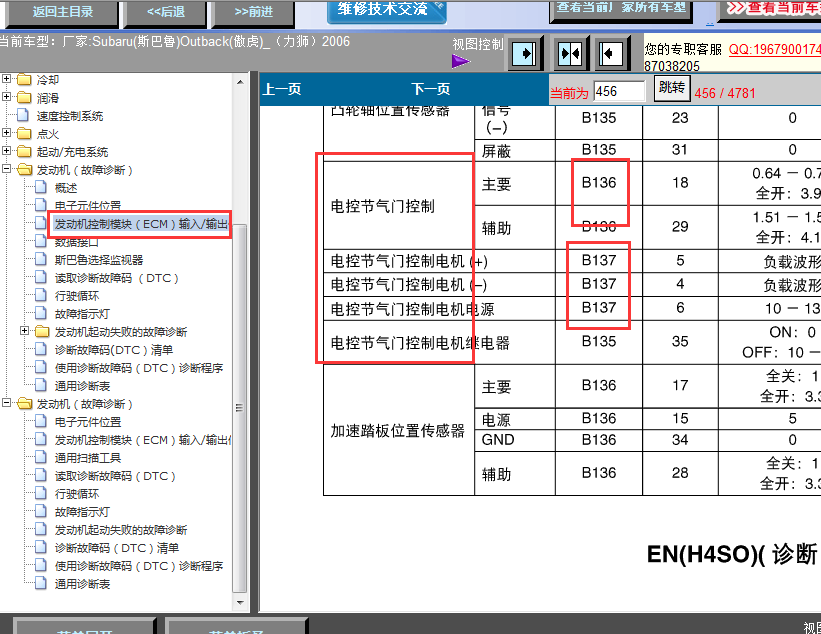Viewport: 821px width, 634px height.
Task: Click tree scrollbar down arrow
Action: [x=240, y=603]
